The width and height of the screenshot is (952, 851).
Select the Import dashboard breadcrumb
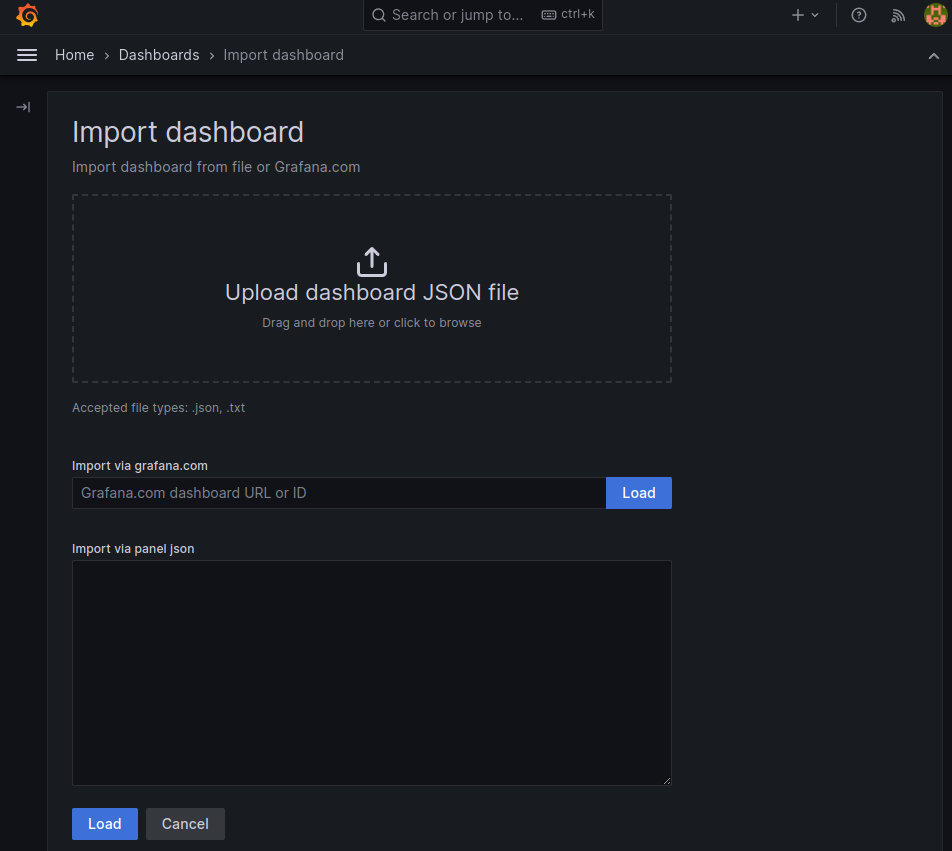tap(283, 55)
